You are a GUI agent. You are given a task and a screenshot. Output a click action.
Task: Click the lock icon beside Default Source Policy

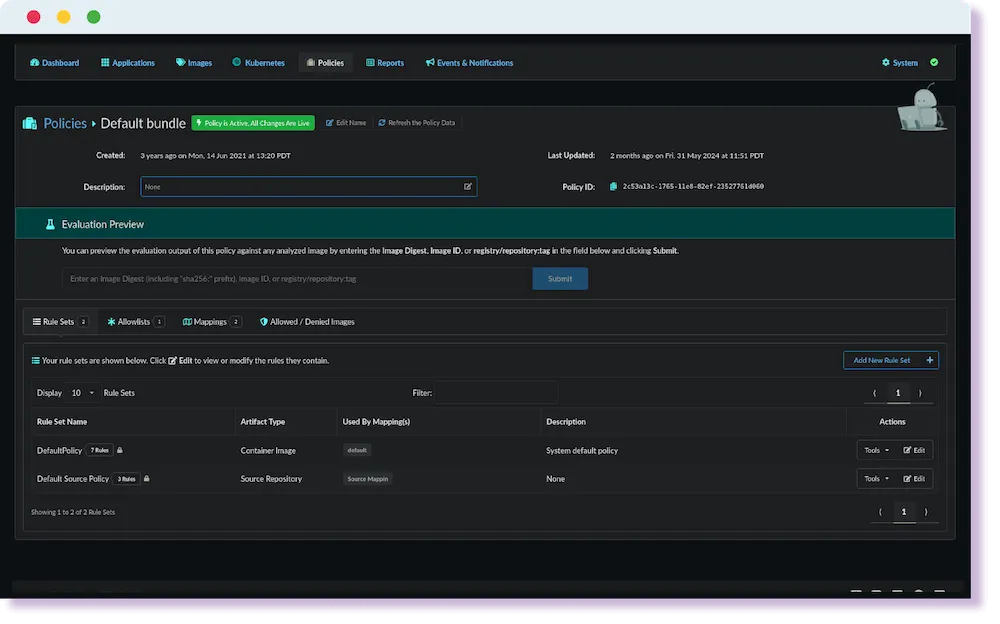click(x=147, y=479)
